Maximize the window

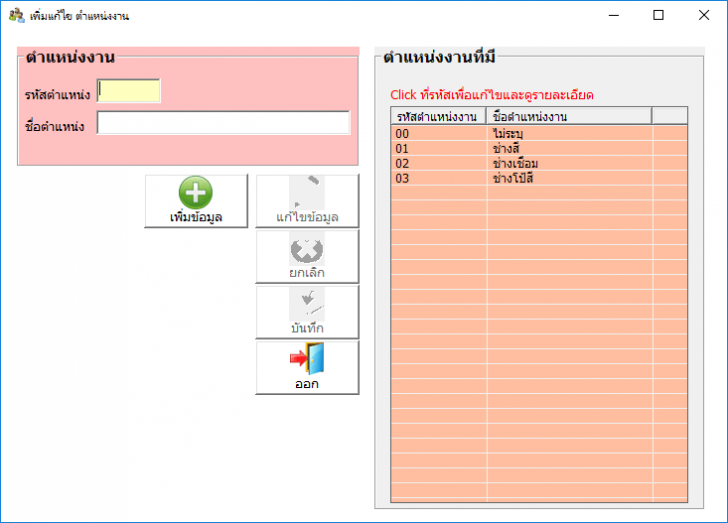click(x=658, y=15)
